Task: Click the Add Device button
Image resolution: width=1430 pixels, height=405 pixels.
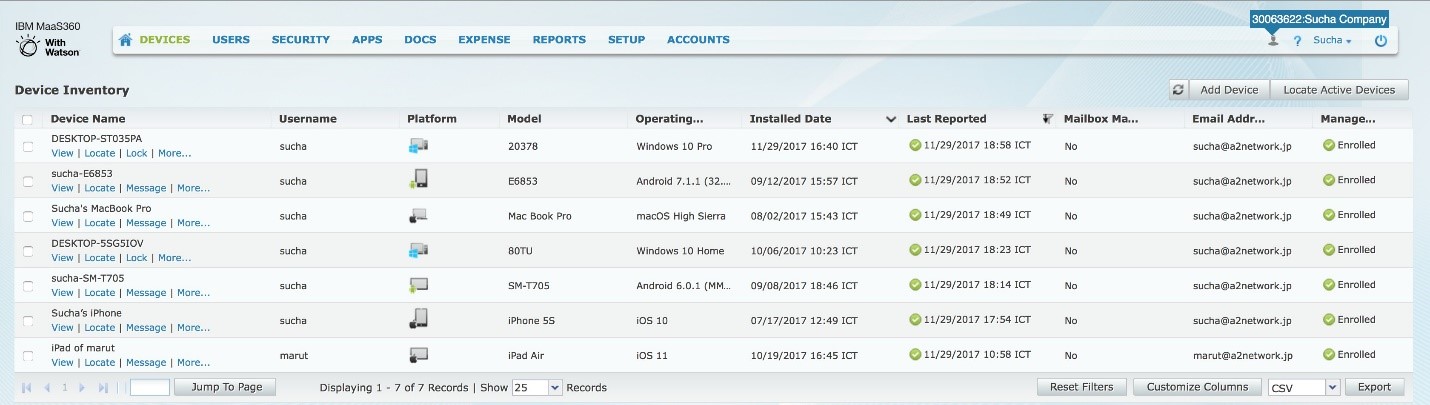Action: point(1229,90)
